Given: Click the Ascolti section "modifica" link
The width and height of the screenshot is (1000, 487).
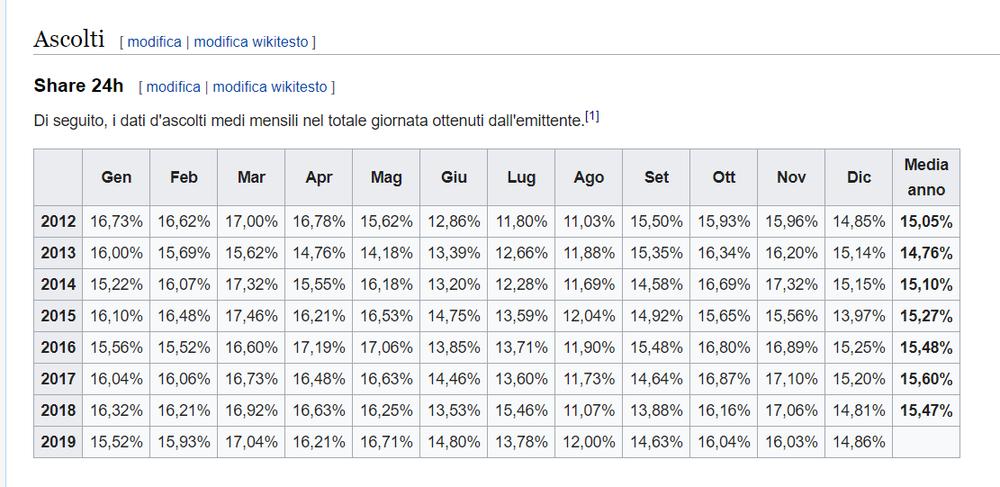Looking at the screenshot, I should point(154,42).
